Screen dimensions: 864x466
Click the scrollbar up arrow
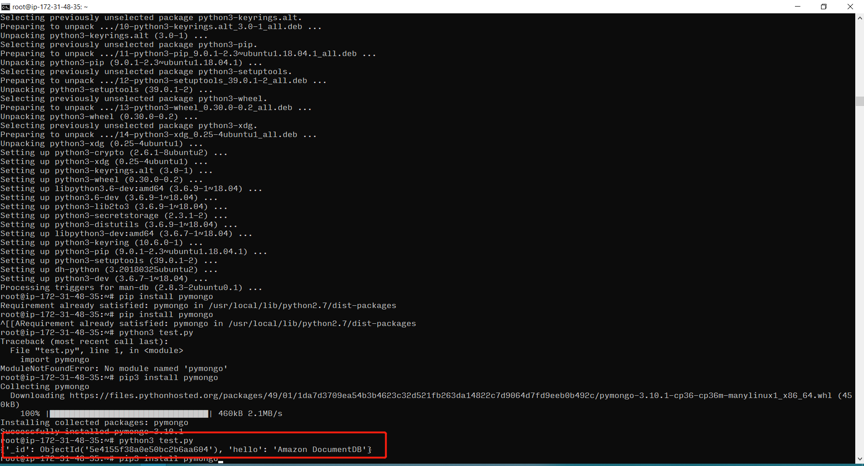point(859,18)
